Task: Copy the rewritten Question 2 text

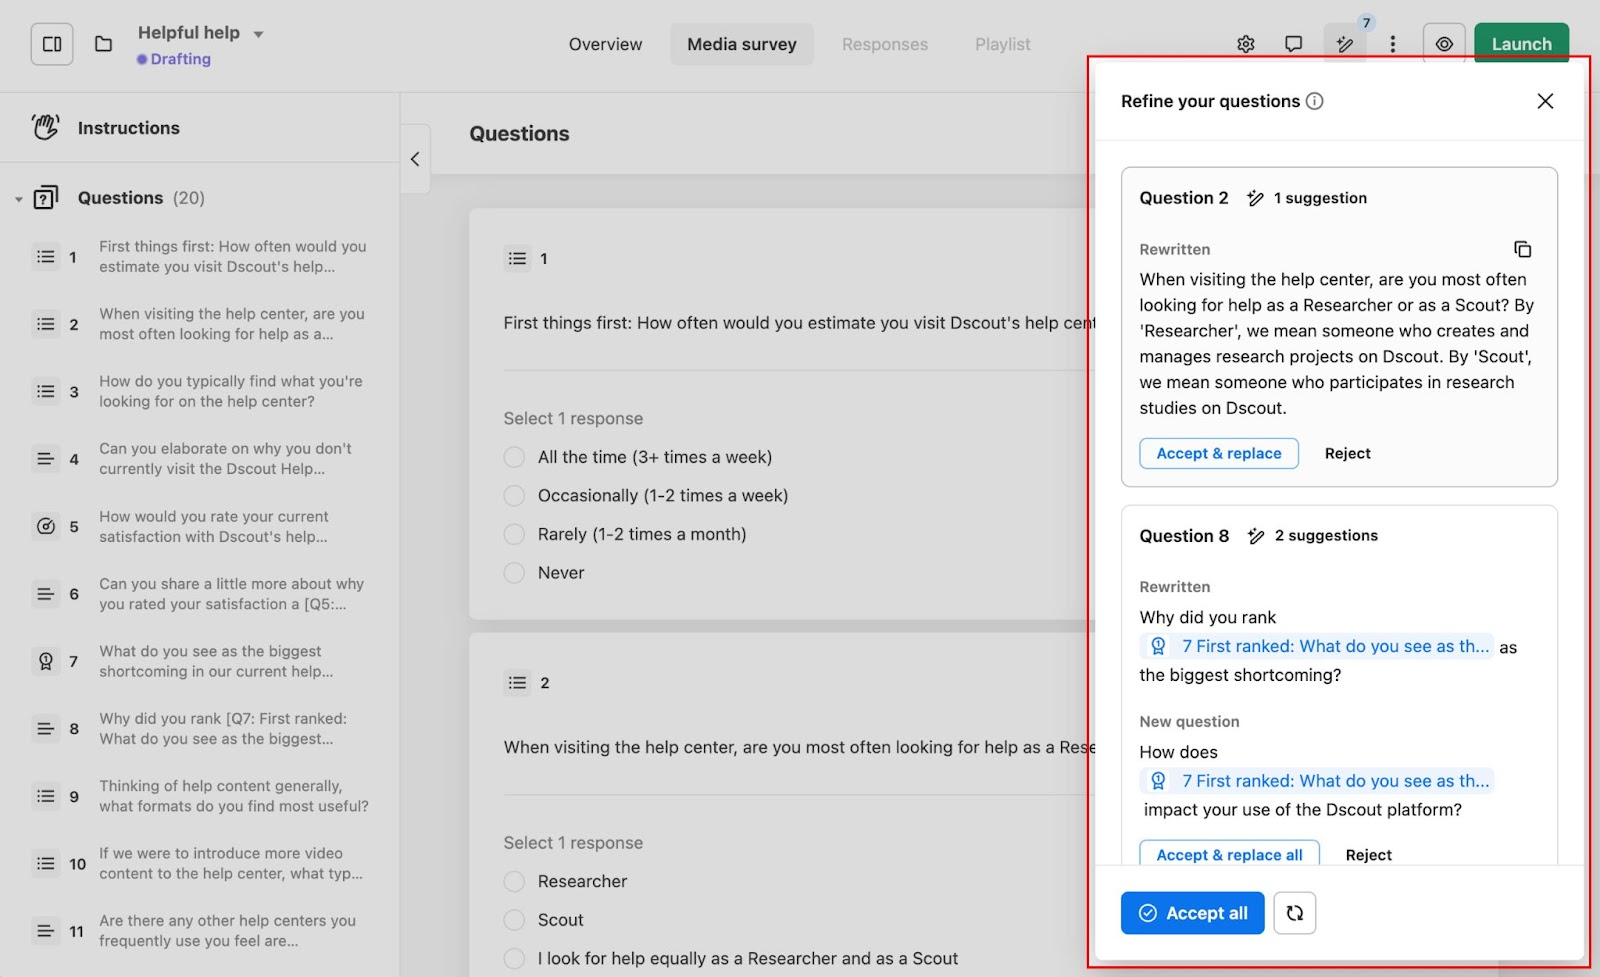Action: (1522, 249)
